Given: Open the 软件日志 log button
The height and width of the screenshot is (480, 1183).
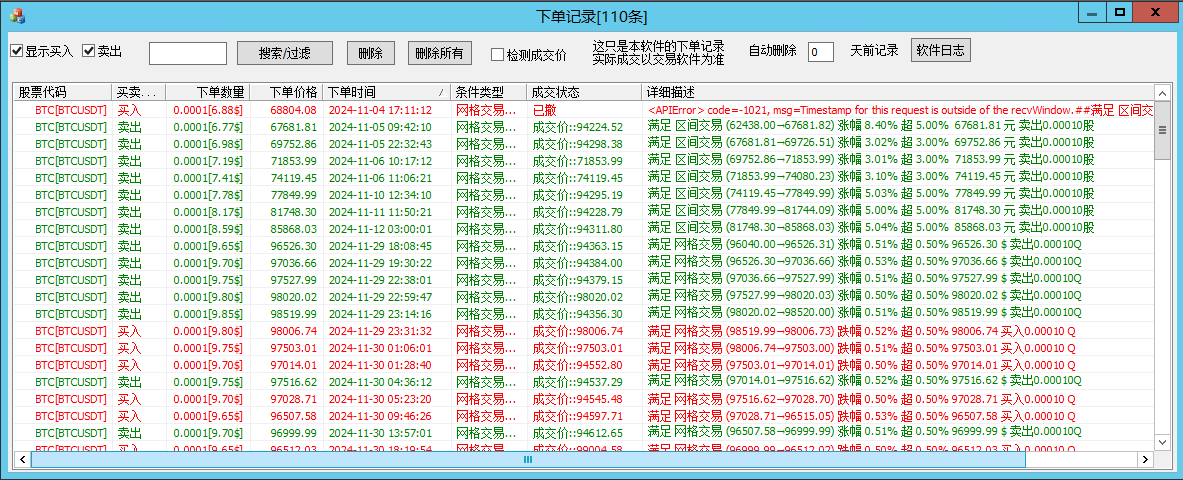Looking at the screenshot, I should point(940,50).
